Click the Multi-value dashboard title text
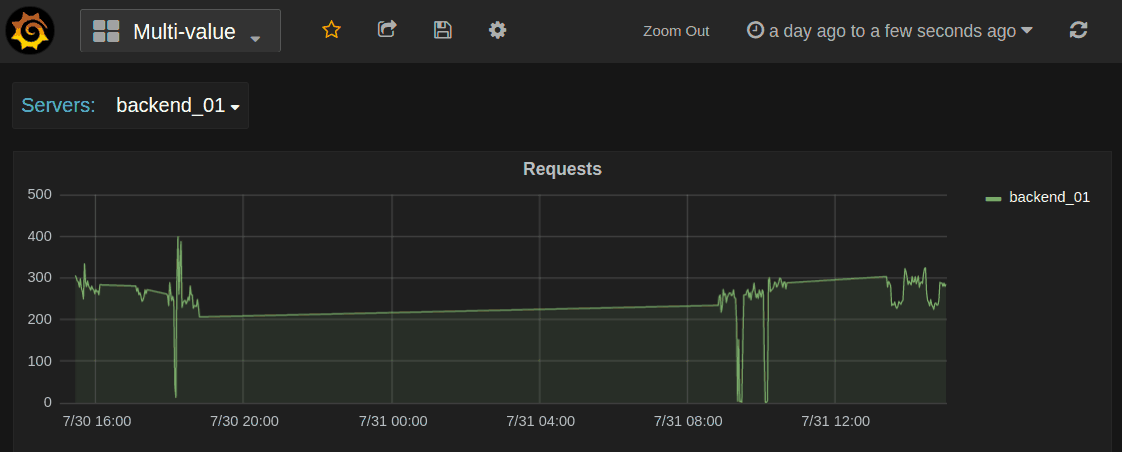This screenshot has width=1122, height=452. 184,32
